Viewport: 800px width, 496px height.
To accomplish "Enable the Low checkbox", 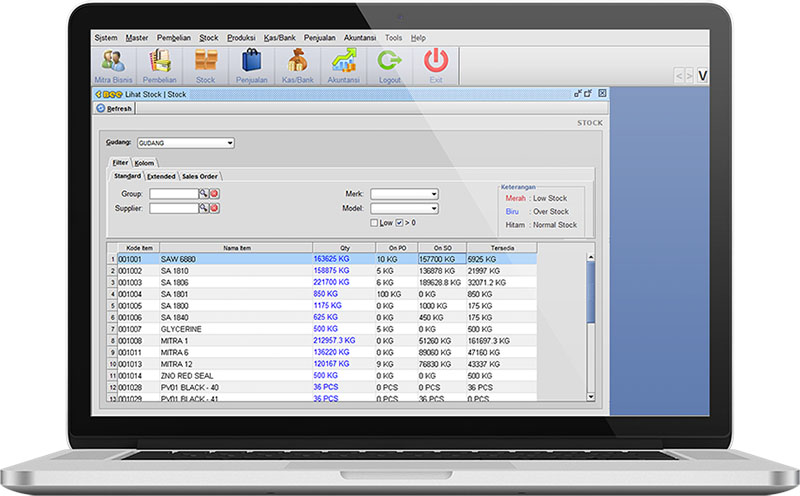I will 374,223.
